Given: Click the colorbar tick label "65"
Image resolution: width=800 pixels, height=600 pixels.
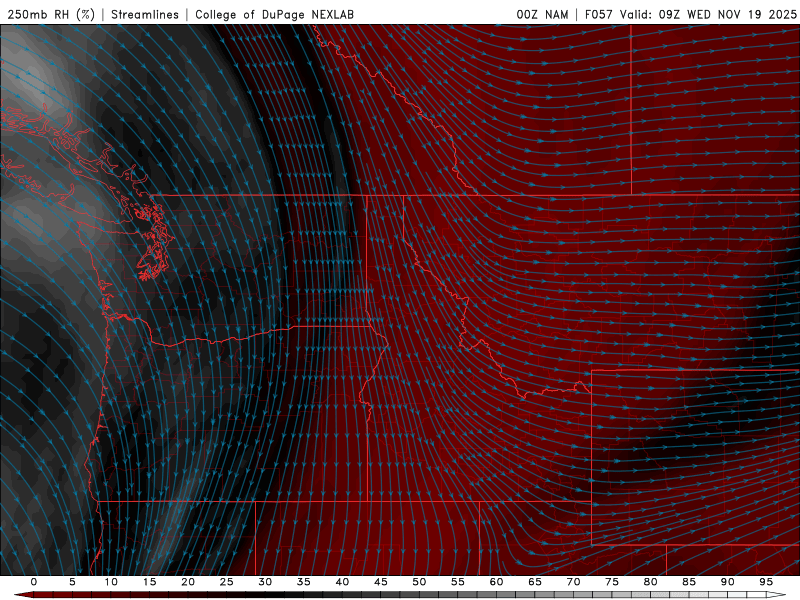Looking at the screenshot, I should [x=535, y=582].
